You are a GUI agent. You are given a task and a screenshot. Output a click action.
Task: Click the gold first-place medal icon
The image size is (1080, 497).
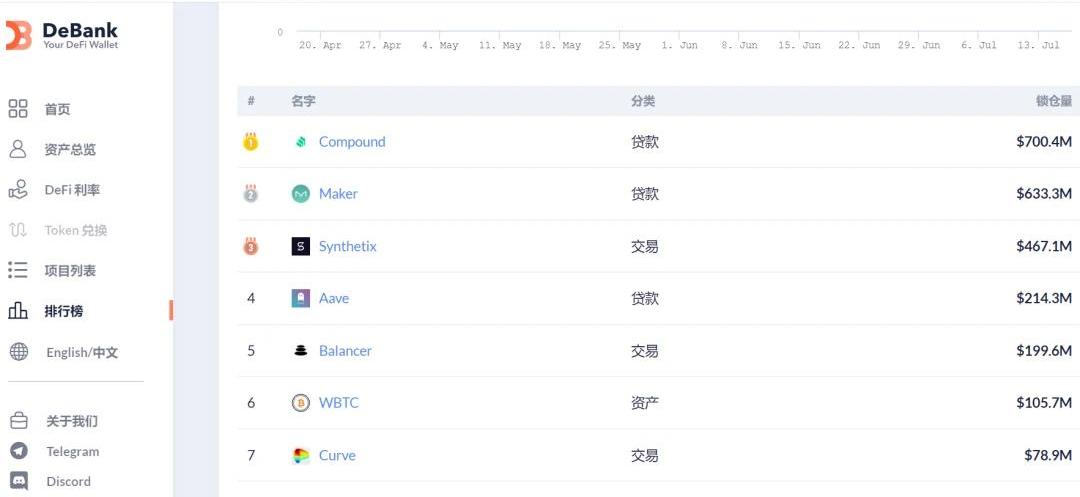[x=251, y=142]
